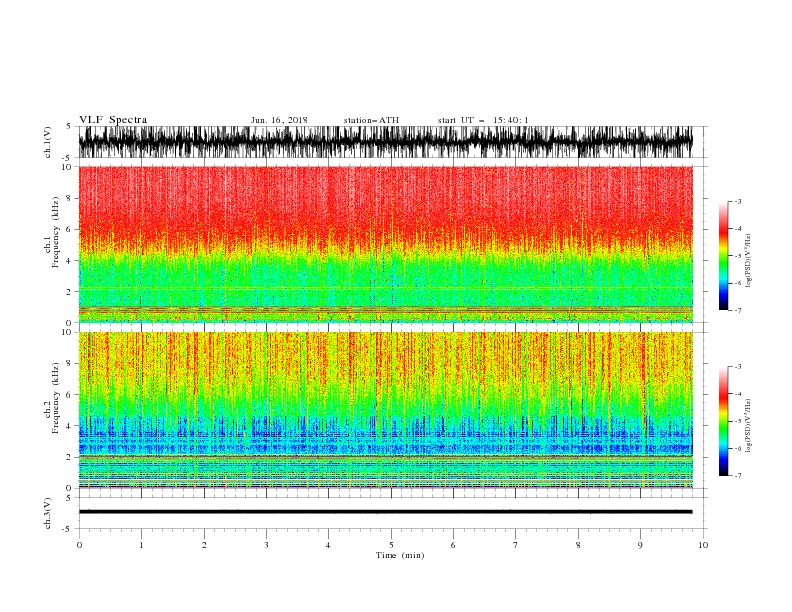Click time axis tick label "9"
This screenshot has height=612, width=792.
coord(640,545)
